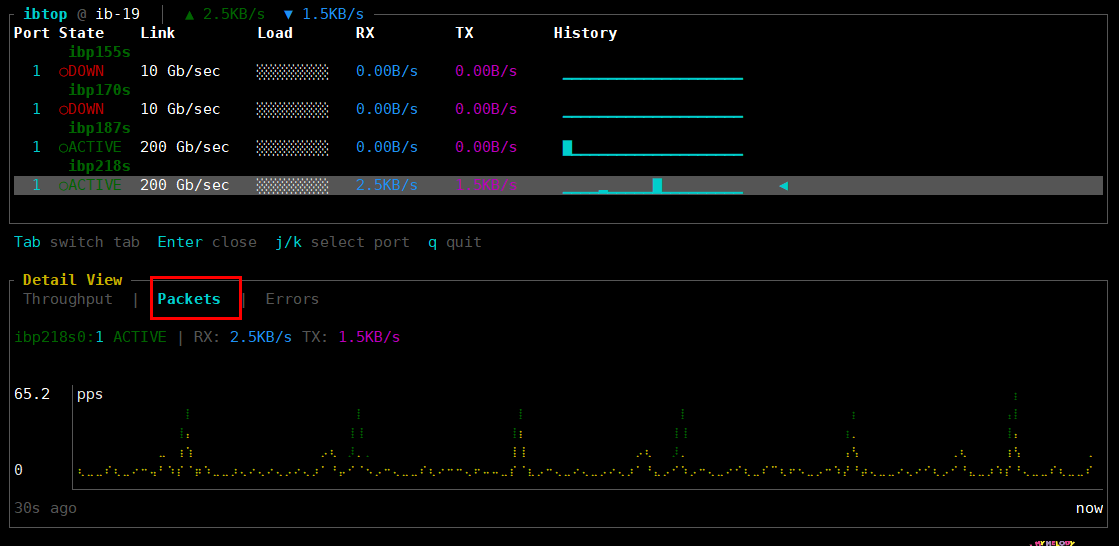Screen dimensions: 1119x546
Task: Click the cyan selection arrow on ibp218s row
Action: pos(783,186)
